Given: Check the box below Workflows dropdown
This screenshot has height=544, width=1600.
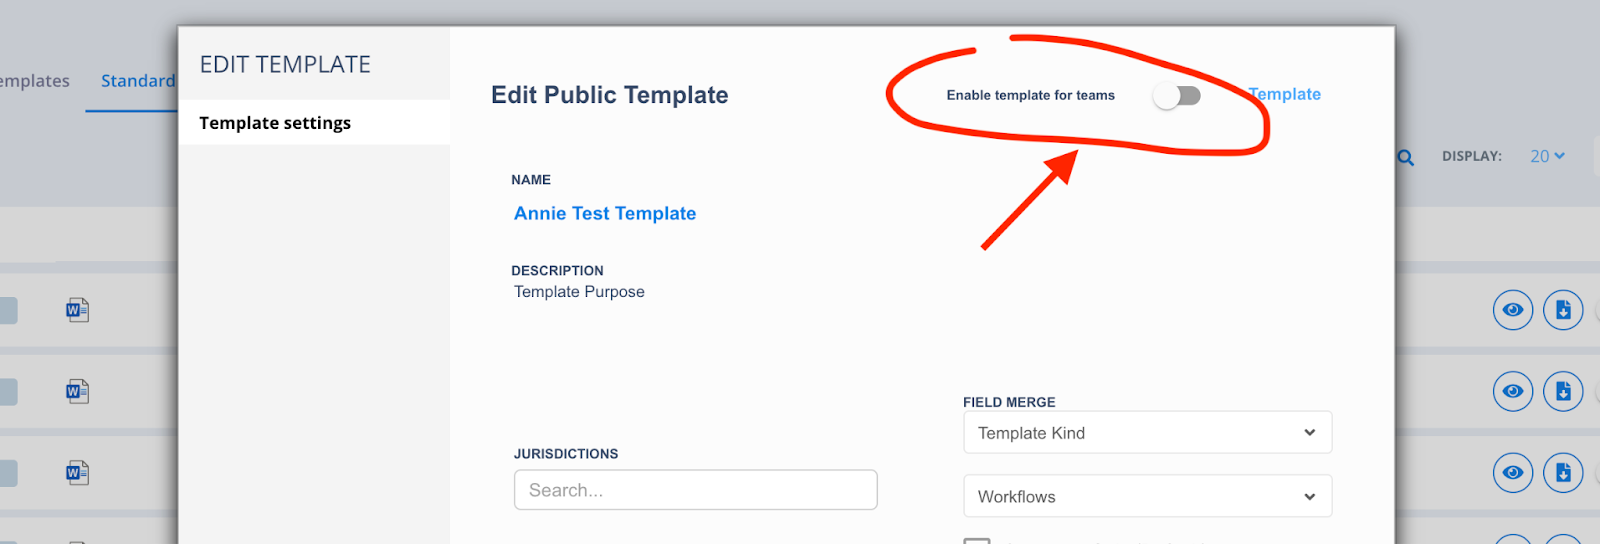Looking at the screenshot, I should pyautogui.click(x=977, y=540).
